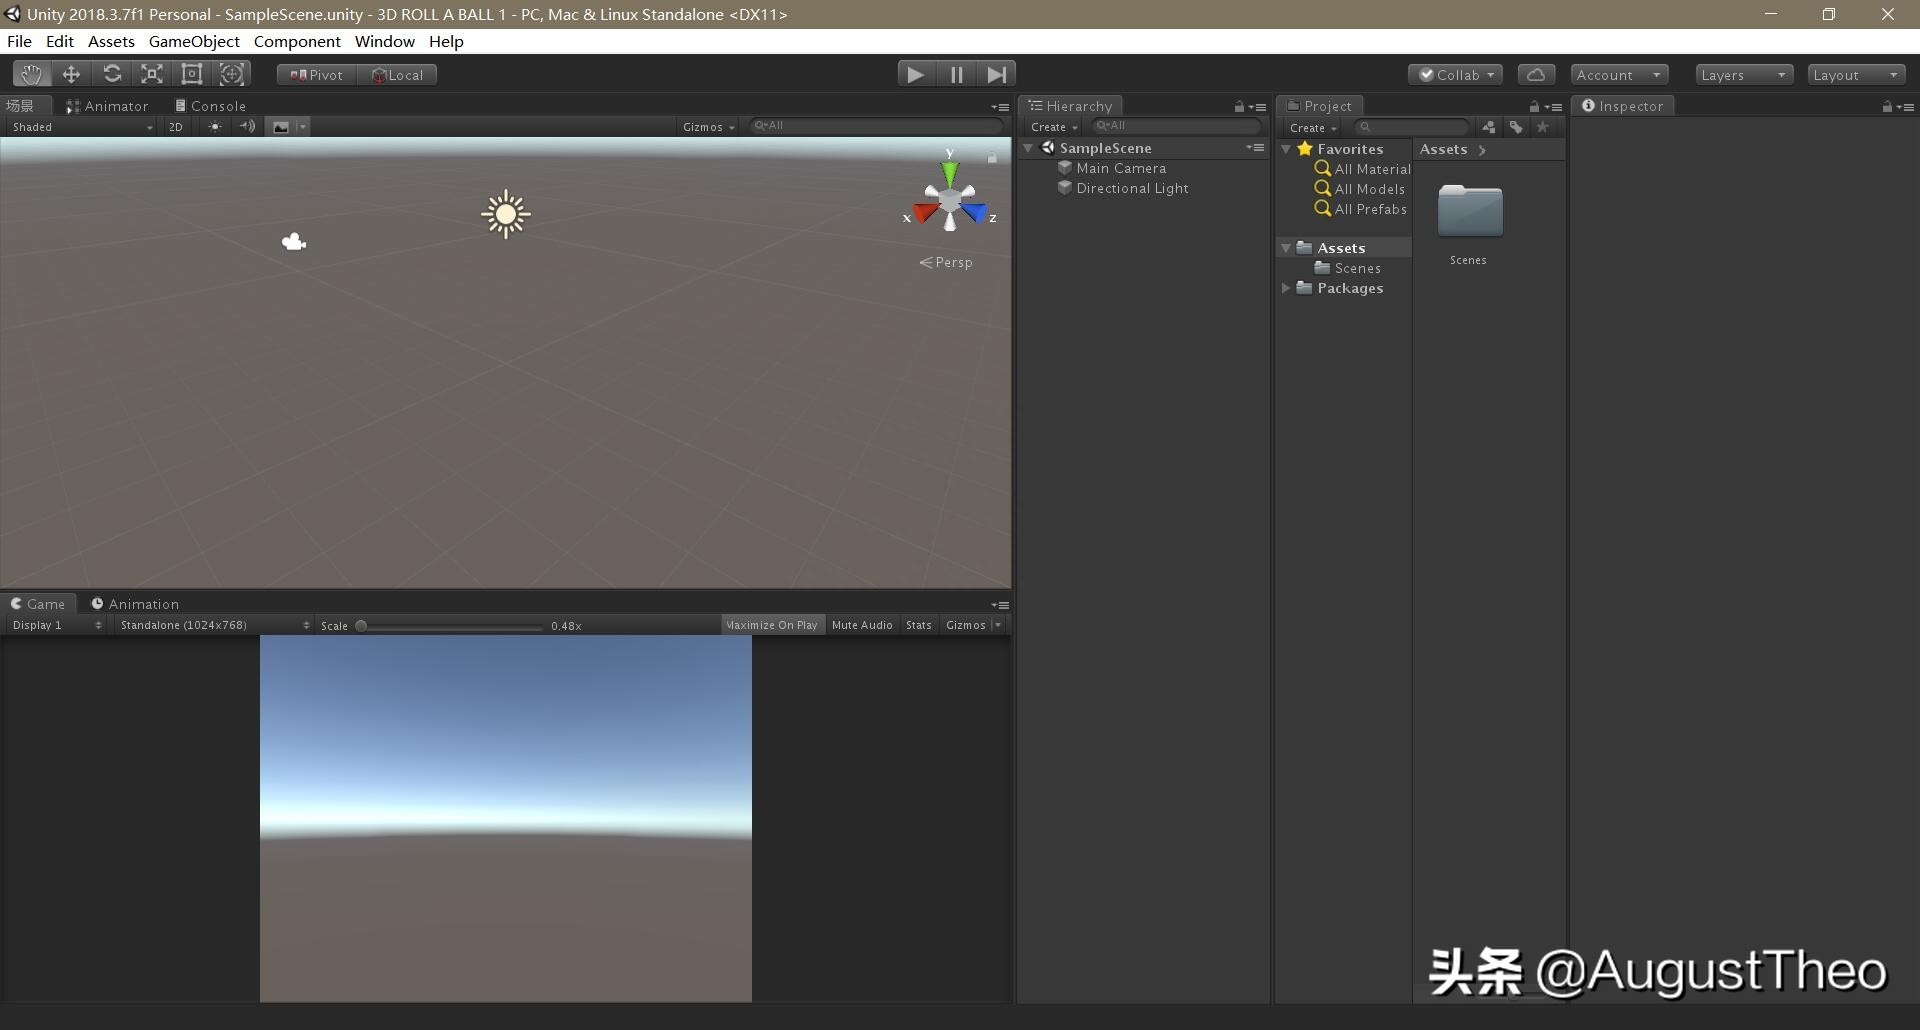Start Play mode
This screenshot has width=1920, height=1030.
[x=915, y=74]
